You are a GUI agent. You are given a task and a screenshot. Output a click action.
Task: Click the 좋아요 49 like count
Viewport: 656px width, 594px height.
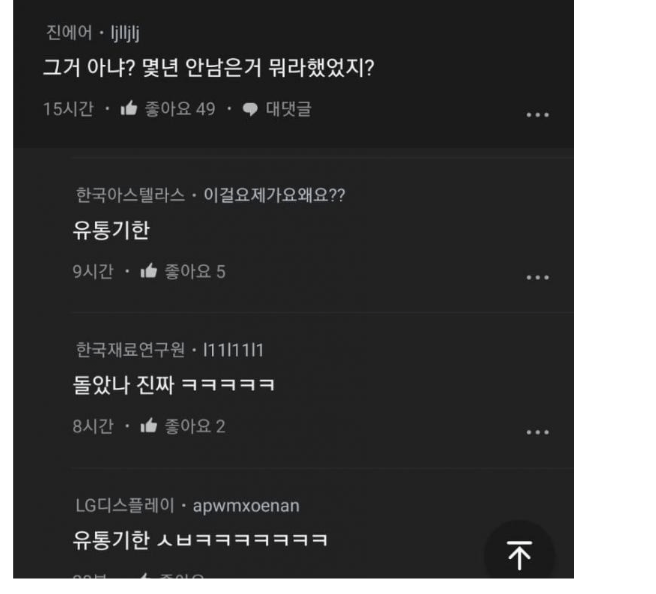click(x=180, y=109)
